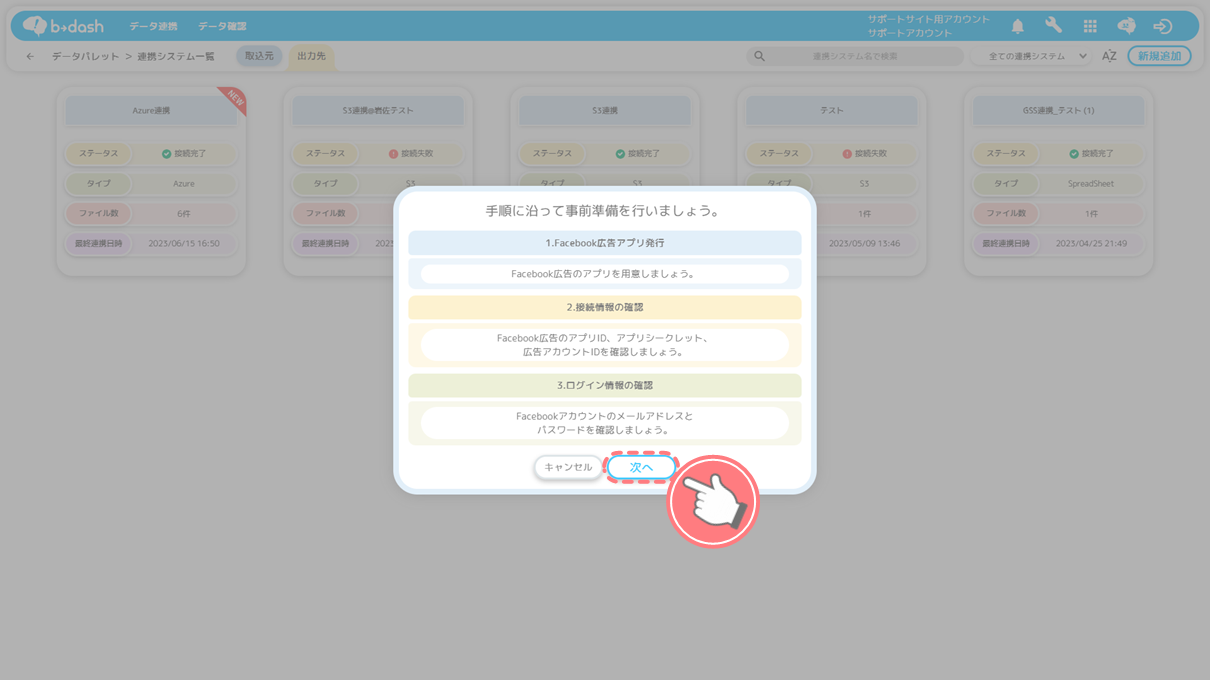Click the b→dash logo
Screen dimensions: 1210x680
point(62,26)
